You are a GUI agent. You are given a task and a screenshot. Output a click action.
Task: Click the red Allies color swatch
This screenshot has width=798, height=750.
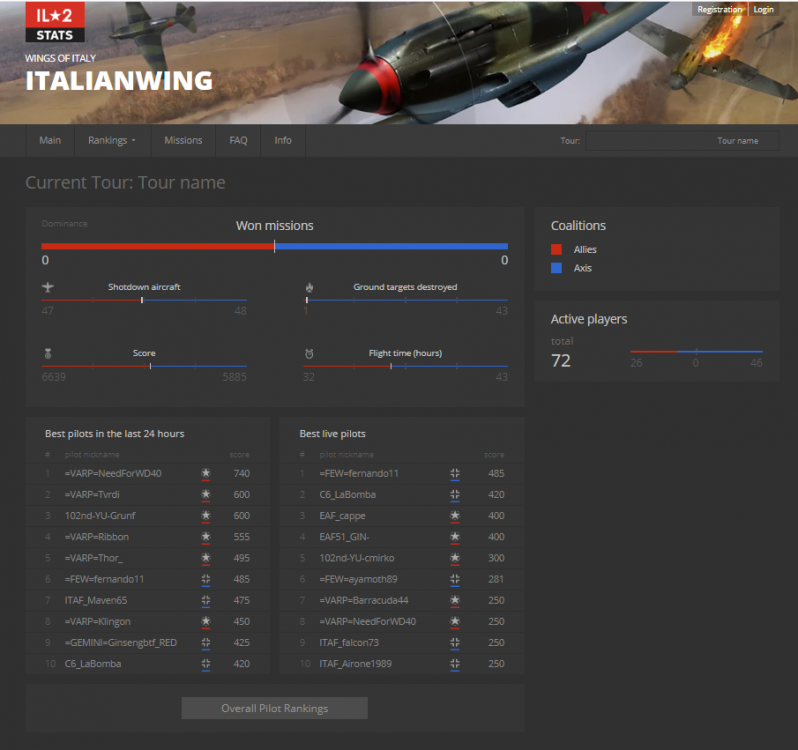point(557,250)
